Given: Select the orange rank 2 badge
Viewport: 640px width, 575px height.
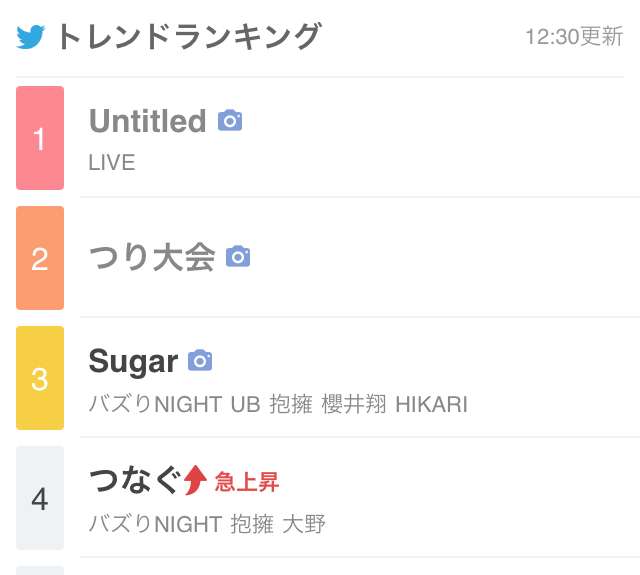Looking at the screenshot, I should pyautogui.click(x=40, y=258).
